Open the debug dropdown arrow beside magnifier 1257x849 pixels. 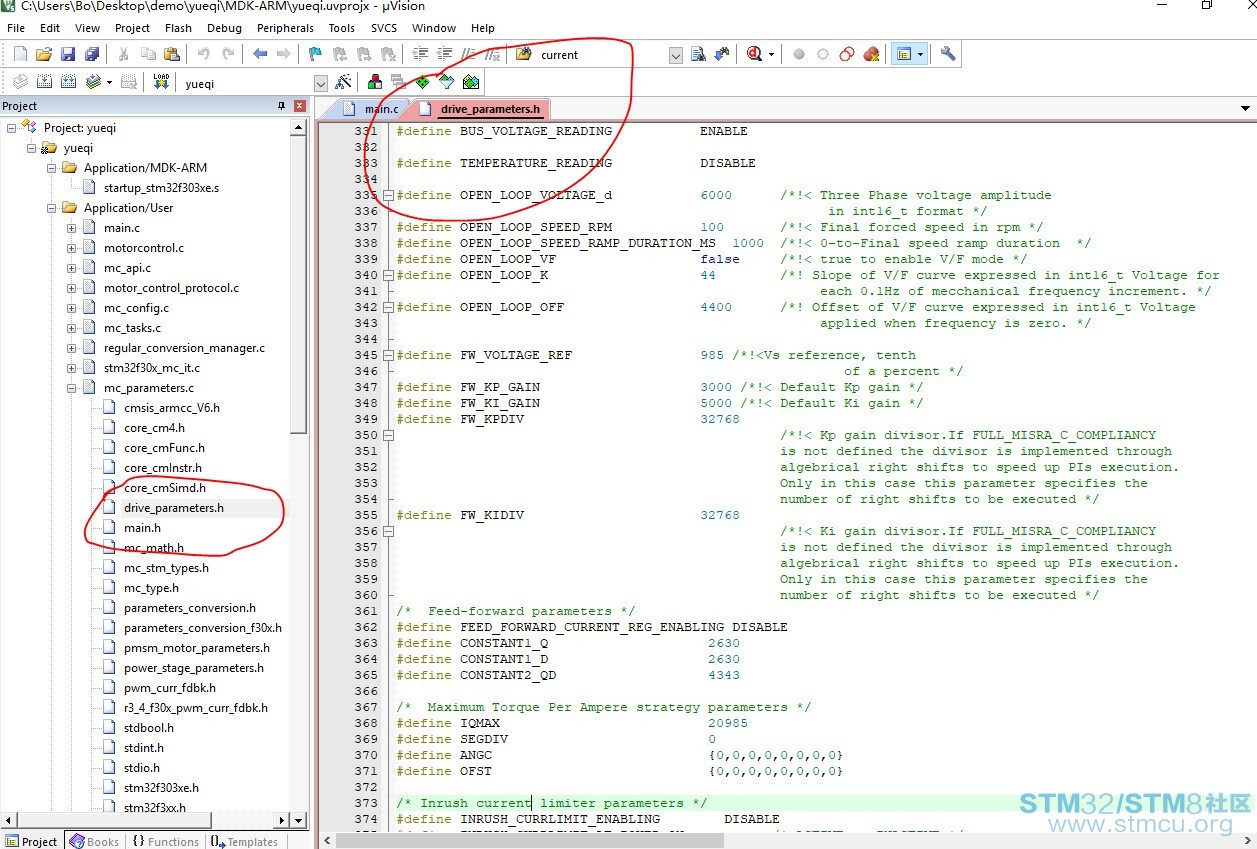click(x=771, y=54)
